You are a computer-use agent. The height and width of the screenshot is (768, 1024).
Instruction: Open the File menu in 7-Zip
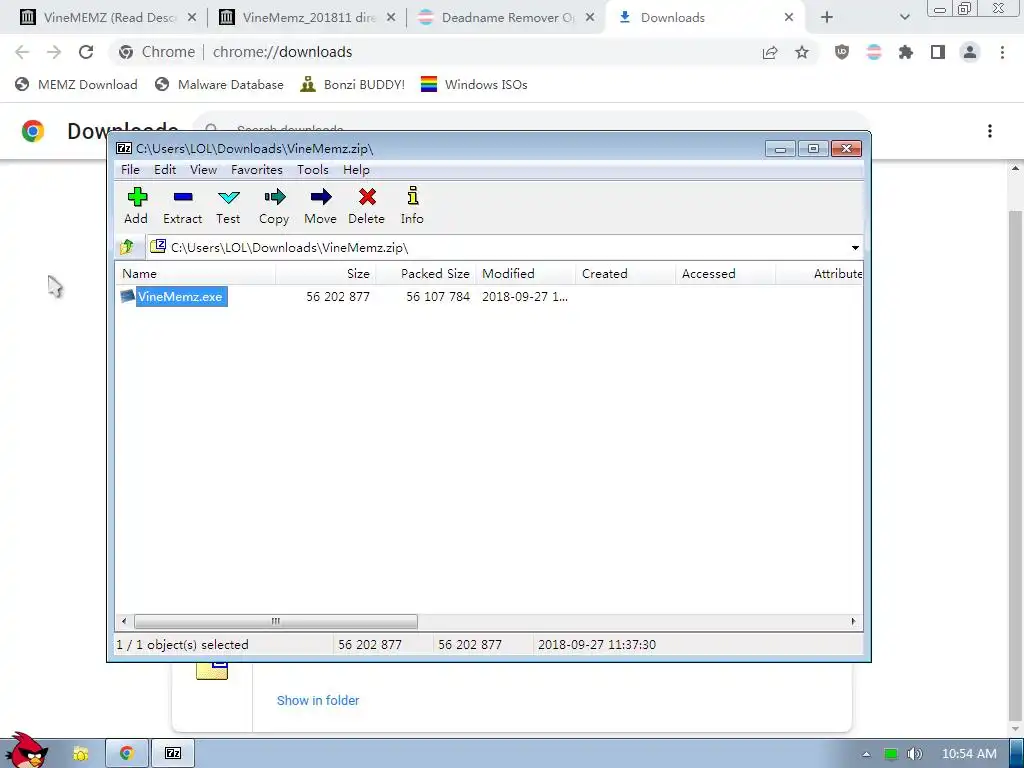131,170
